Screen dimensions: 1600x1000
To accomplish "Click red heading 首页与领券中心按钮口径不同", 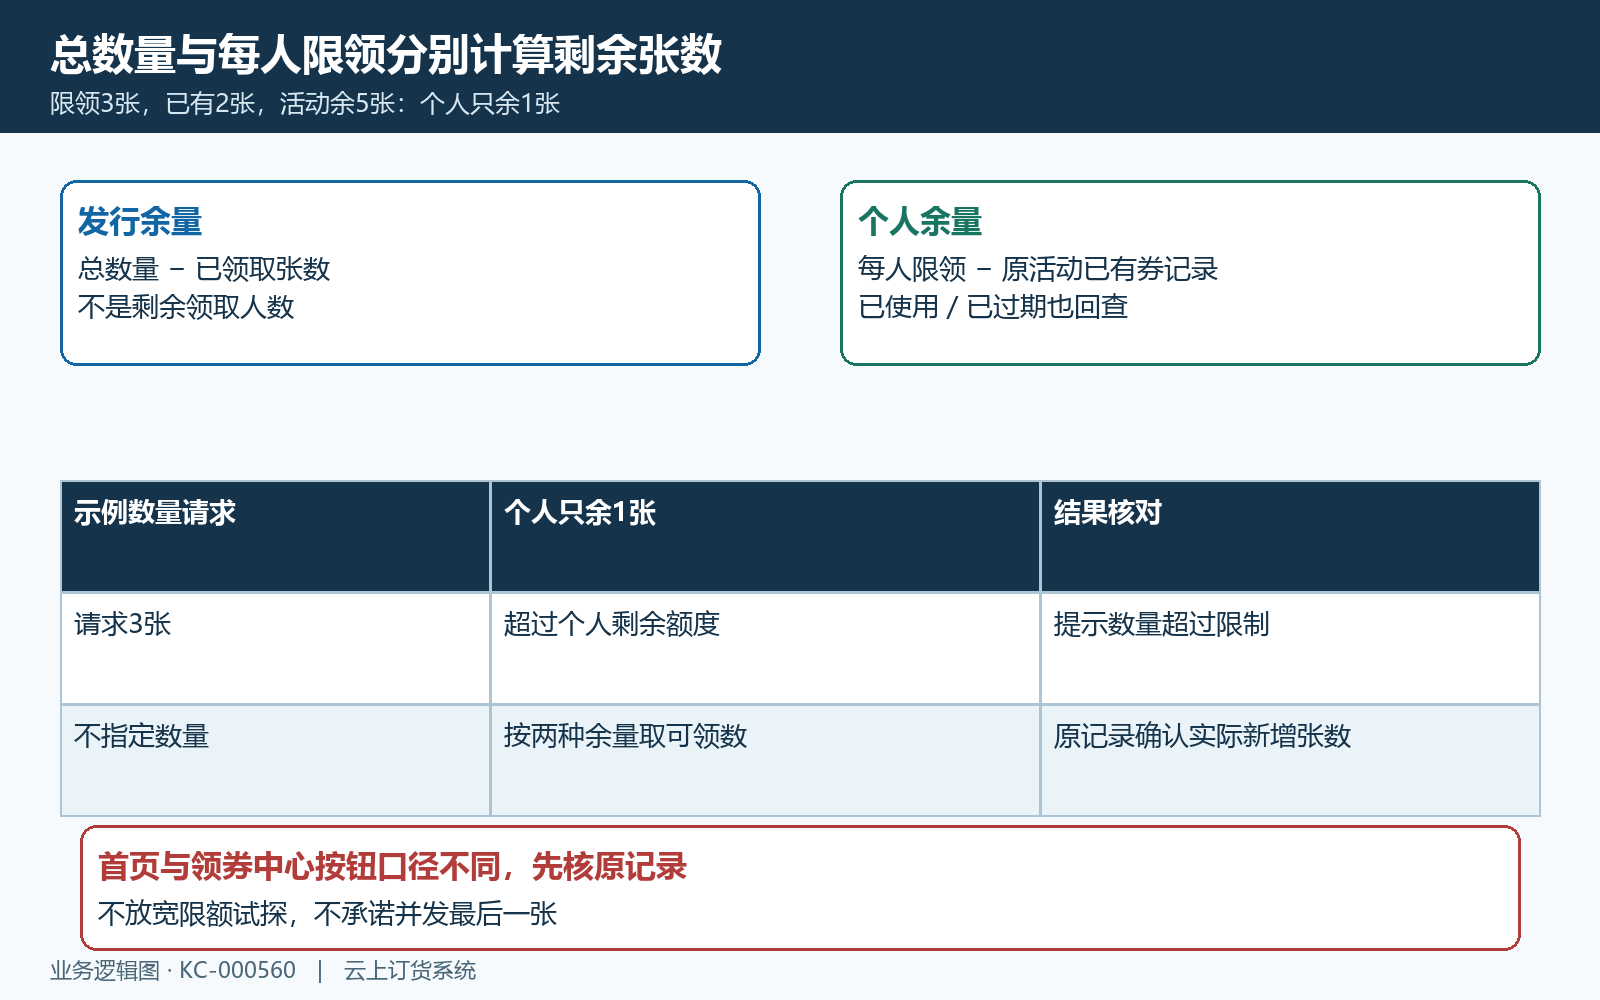I will click(299, 866).
